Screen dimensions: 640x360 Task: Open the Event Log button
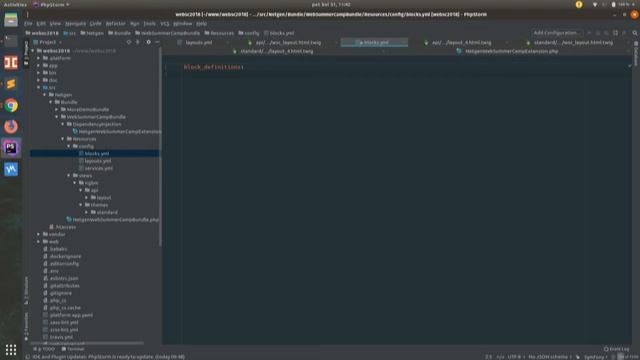pos(616,349)
